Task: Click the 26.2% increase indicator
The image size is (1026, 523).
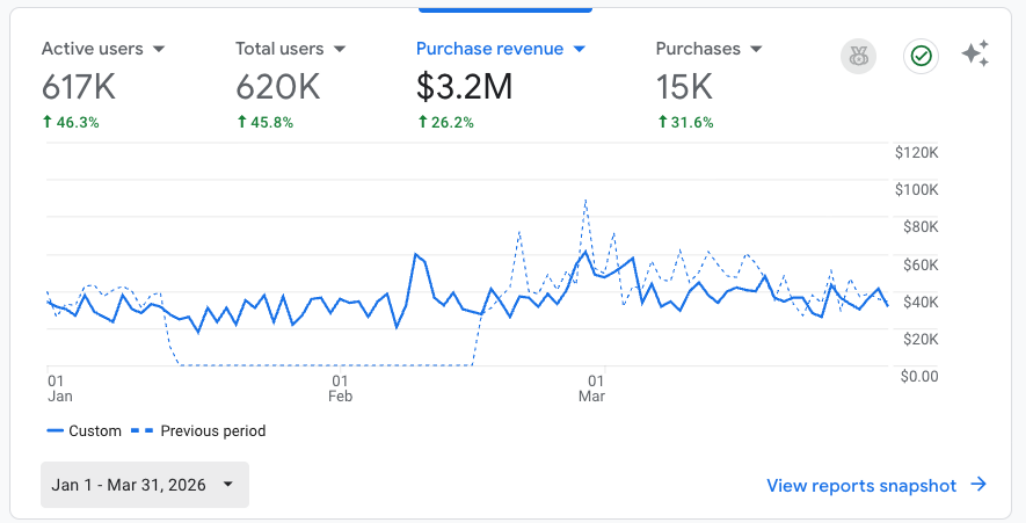Action: (446, 122)
